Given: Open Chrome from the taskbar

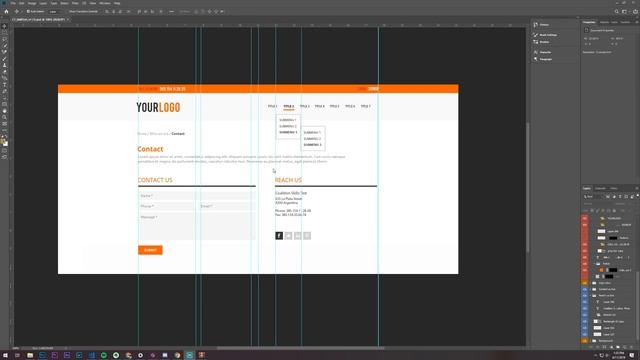Looking at the screenshot, I should [177, 355].
